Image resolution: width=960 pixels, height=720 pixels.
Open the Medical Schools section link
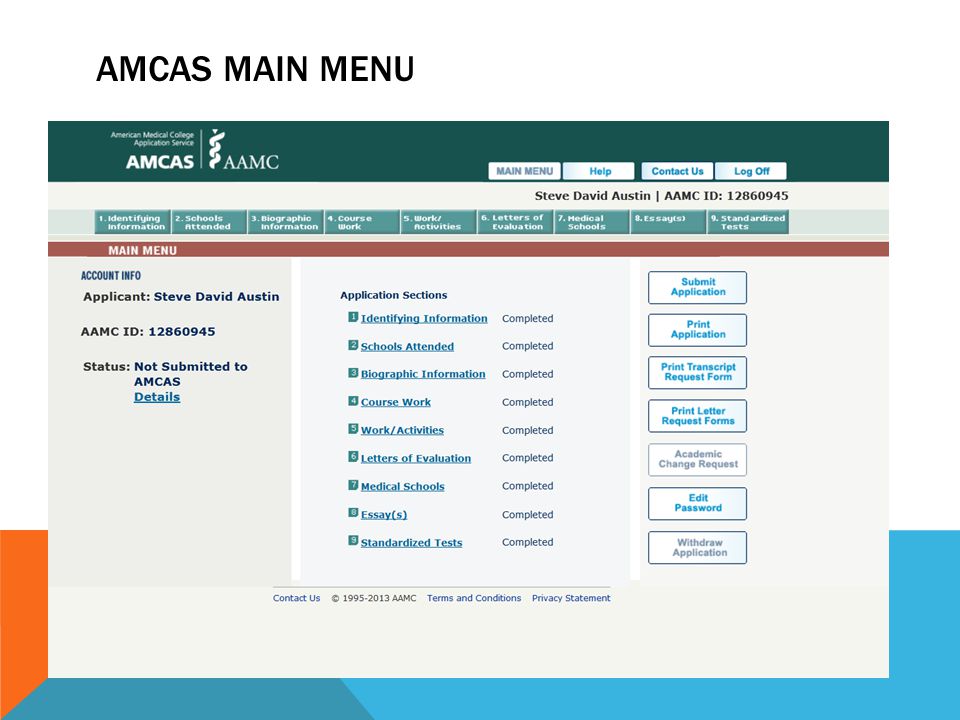point(402,487)
